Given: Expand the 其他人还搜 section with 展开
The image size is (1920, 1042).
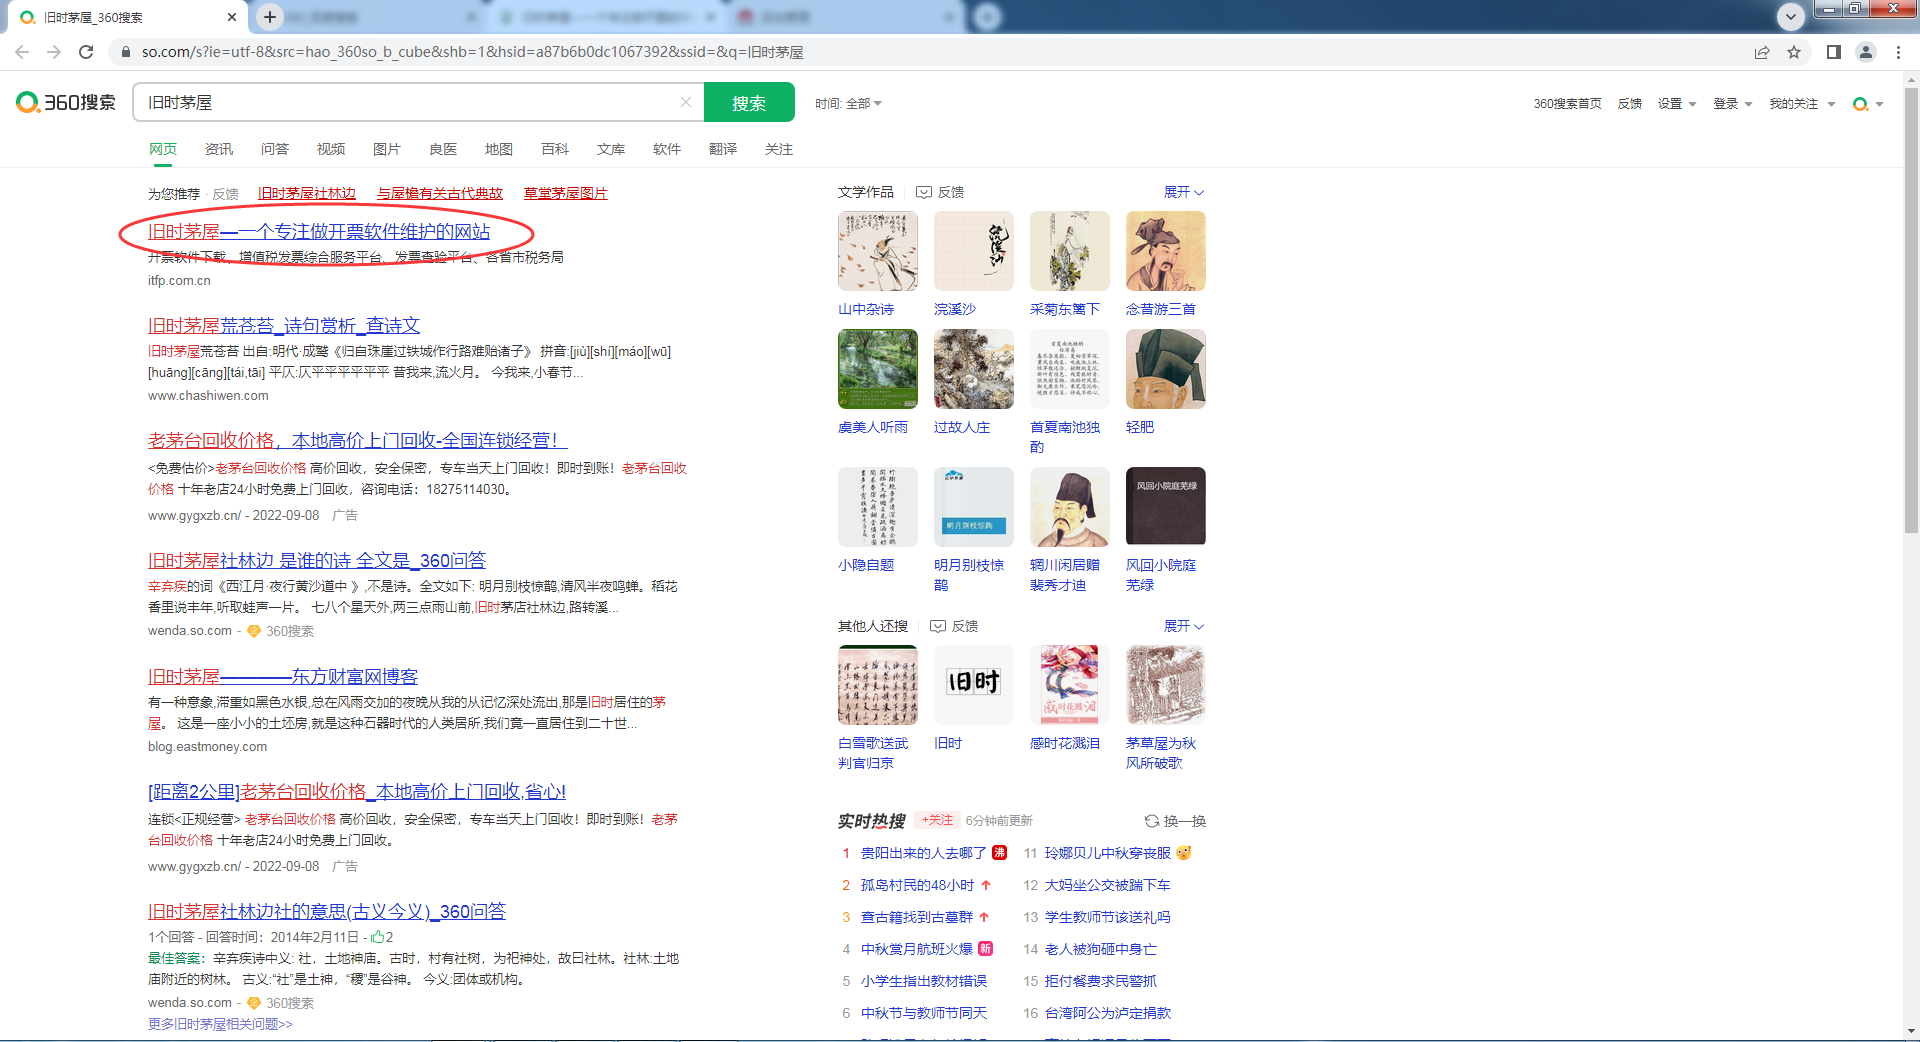Looking at the screenshot, I should coord(1184,626).
